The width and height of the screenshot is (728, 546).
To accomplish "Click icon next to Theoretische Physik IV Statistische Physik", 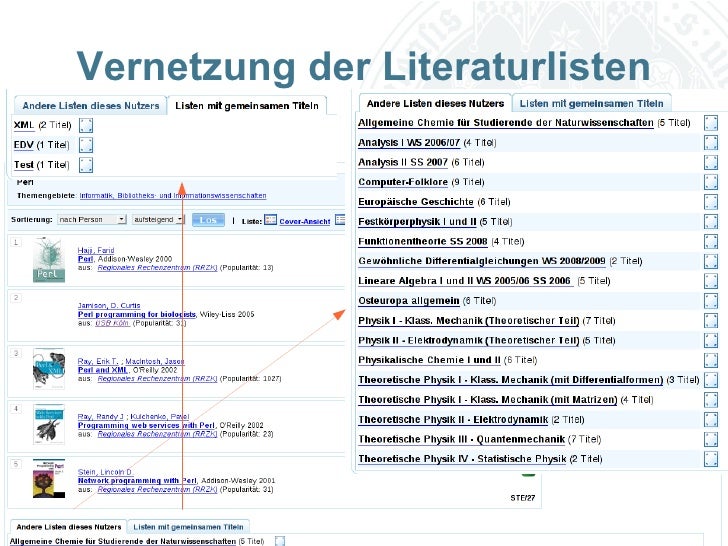I will [x=711, y=459].
